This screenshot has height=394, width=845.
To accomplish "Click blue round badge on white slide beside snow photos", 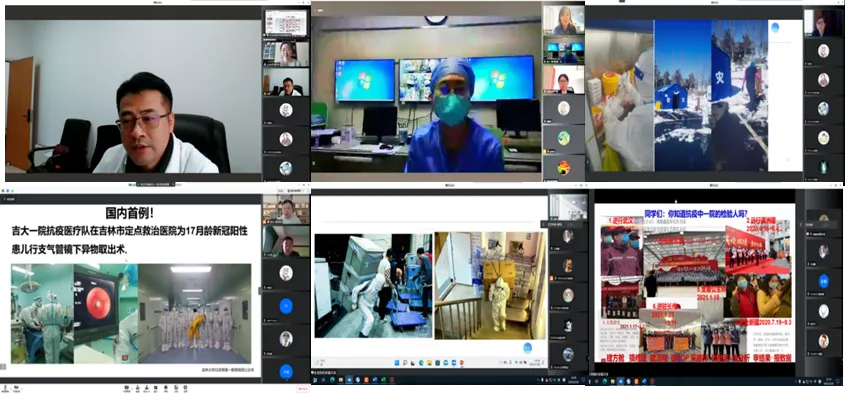I will click(775, 27).
